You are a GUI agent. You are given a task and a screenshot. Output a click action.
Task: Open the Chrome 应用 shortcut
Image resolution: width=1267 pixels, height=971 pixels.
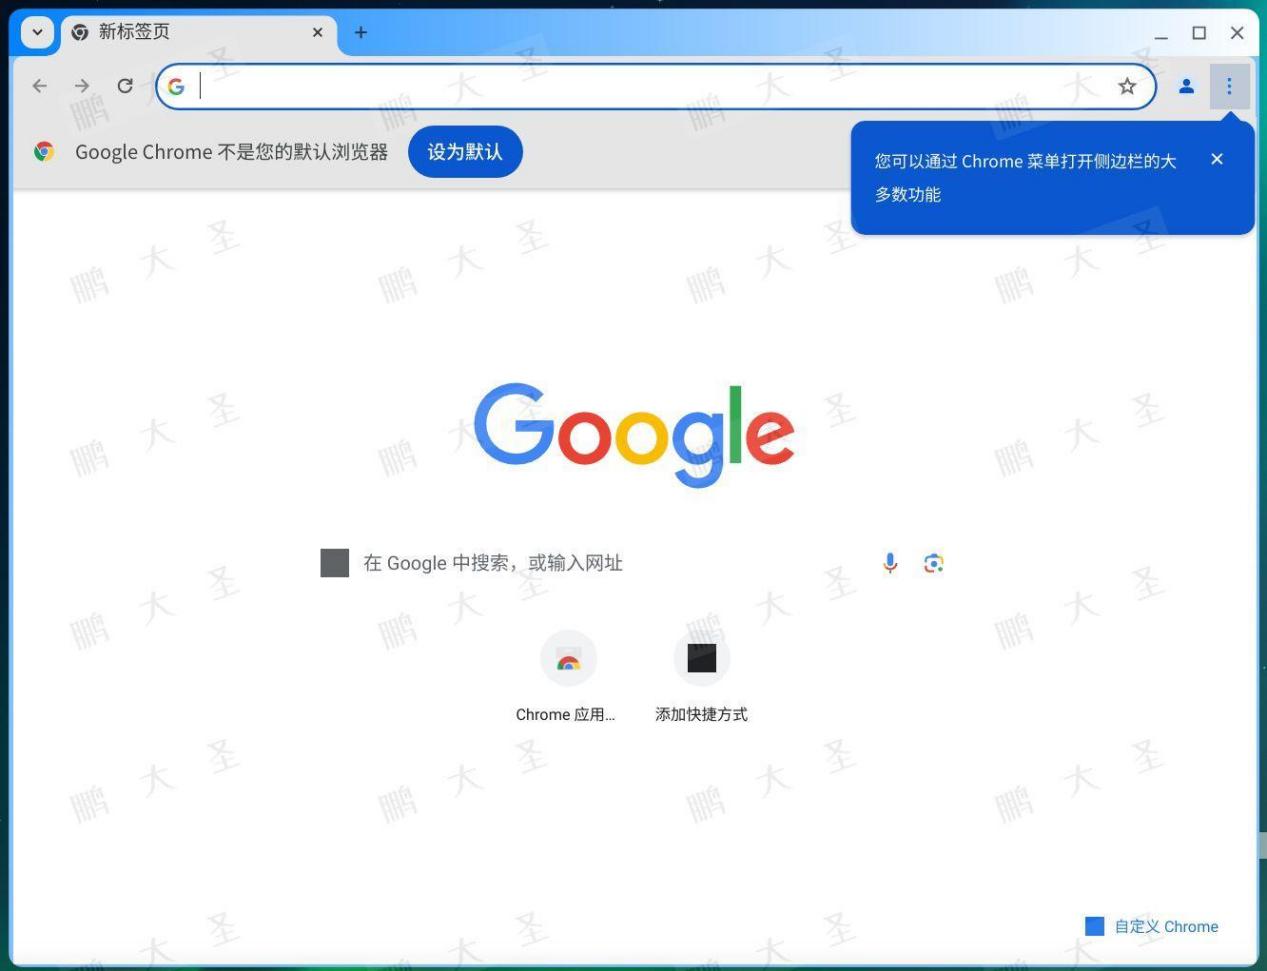(x=568, y=658)
